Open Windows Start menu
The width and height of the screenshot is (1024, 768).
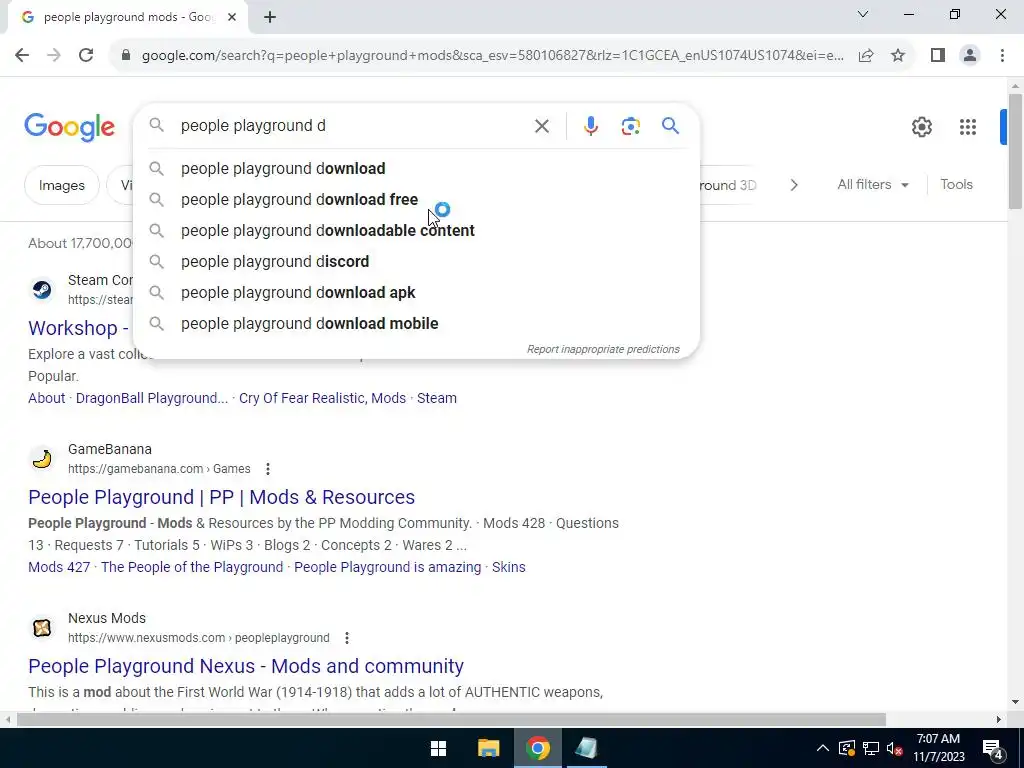[438, 748]
